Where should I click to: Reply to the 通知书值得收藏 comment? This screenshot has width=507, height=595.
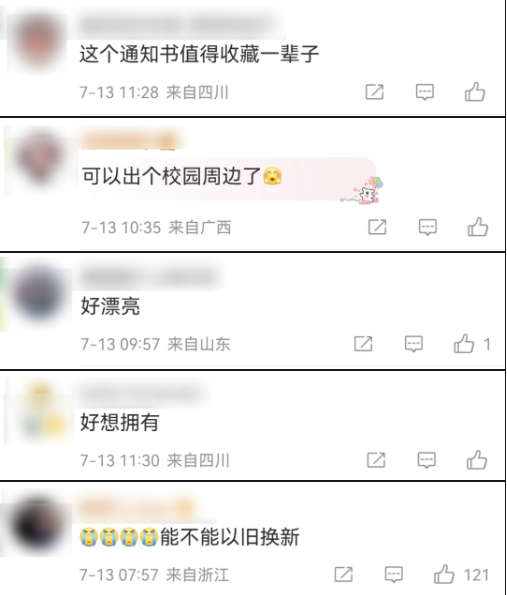point(425,92)
